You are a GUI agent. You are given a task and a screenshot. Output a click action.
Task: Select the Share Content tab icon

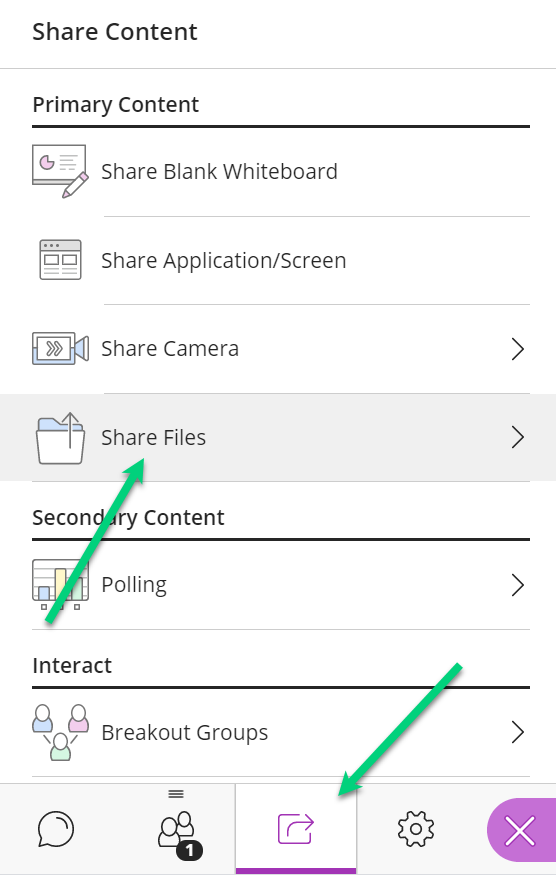pyautogui.click(x=296, y=829)
